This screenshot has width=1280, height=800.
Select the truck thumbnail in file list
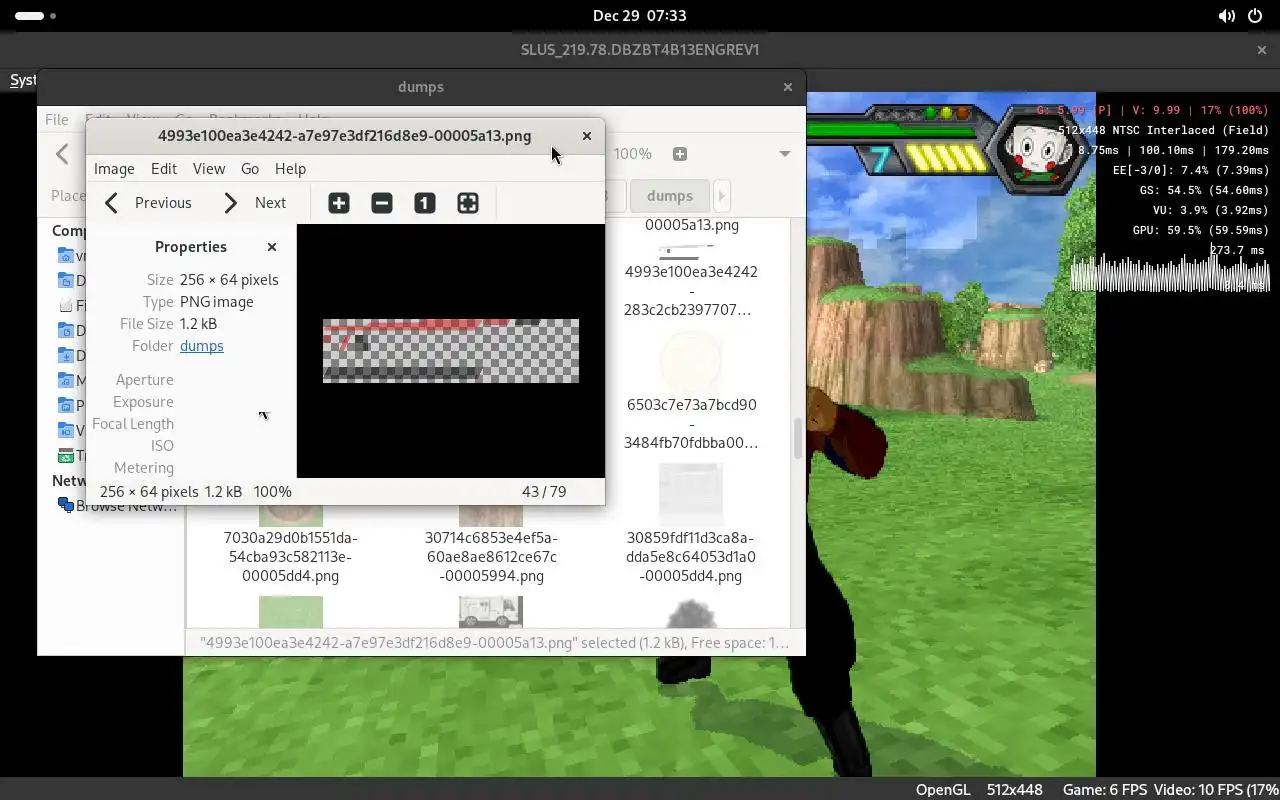coord(491,611)
